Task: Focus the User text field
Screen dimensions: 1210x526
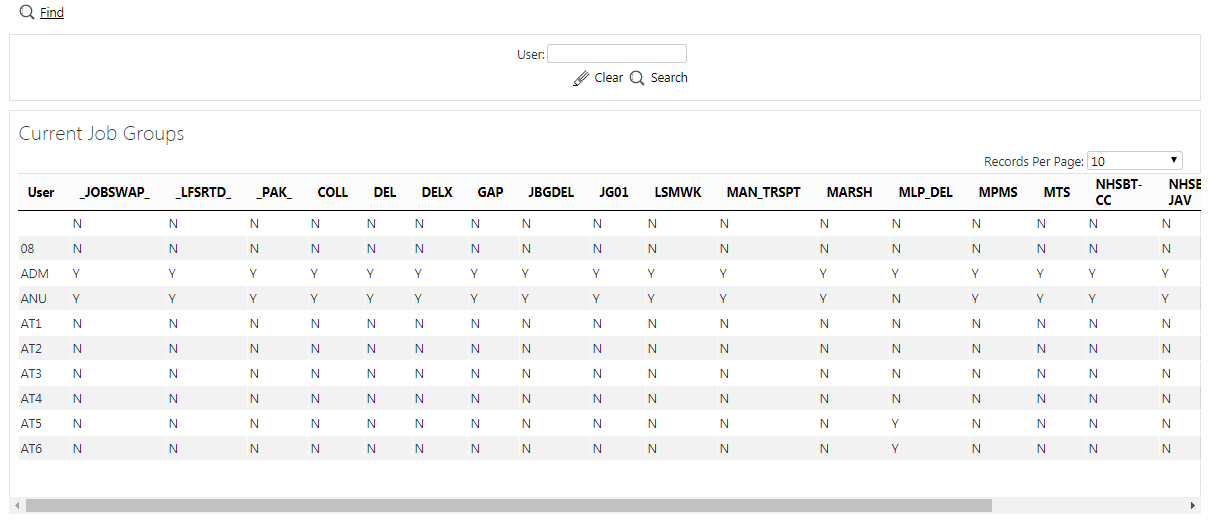Action: click(x=617, y=54)
